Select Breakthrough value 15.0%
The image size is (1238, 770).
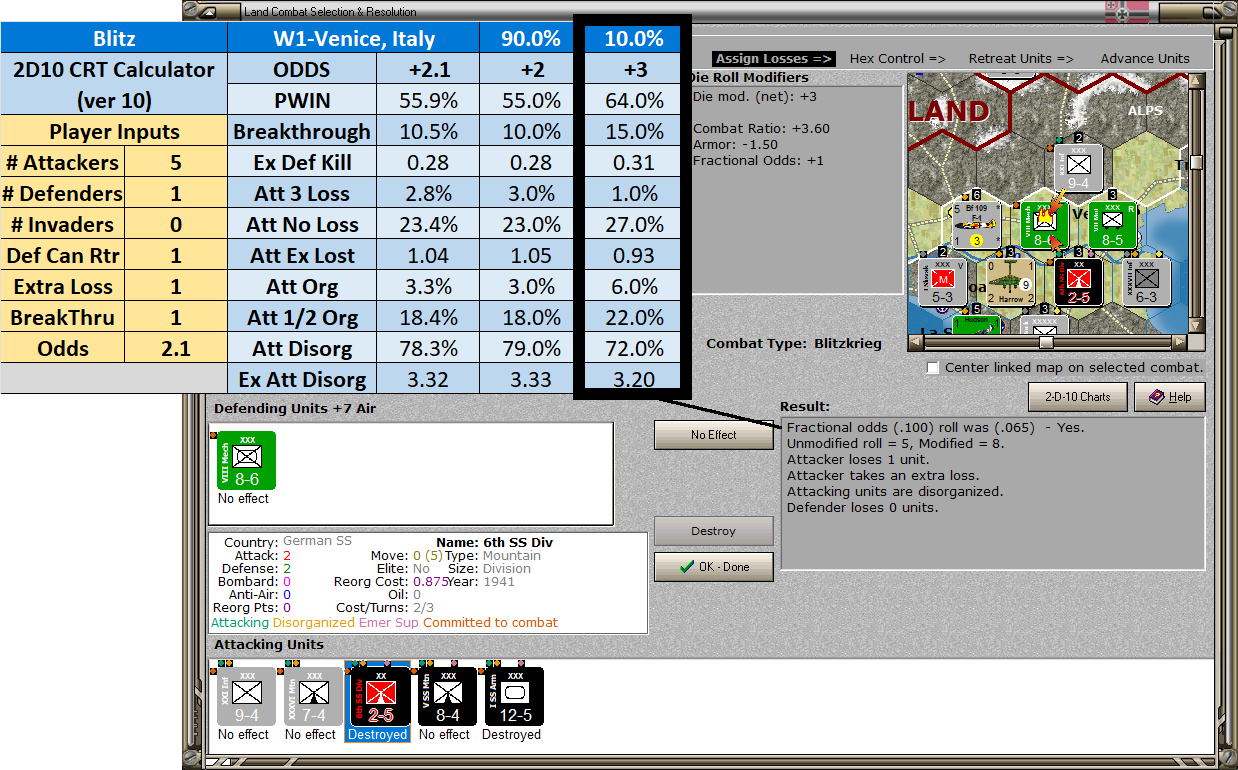634,131
